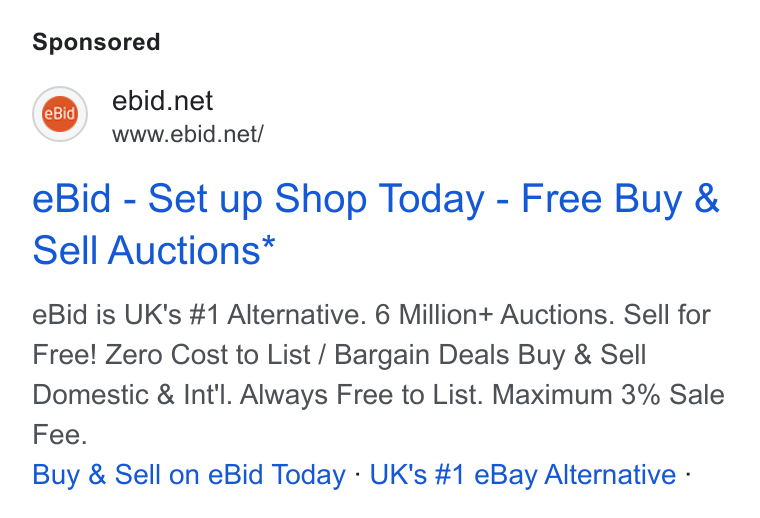Click the Sponsored label
This screenshot has width=760, height=518.
tap(96, 42)
